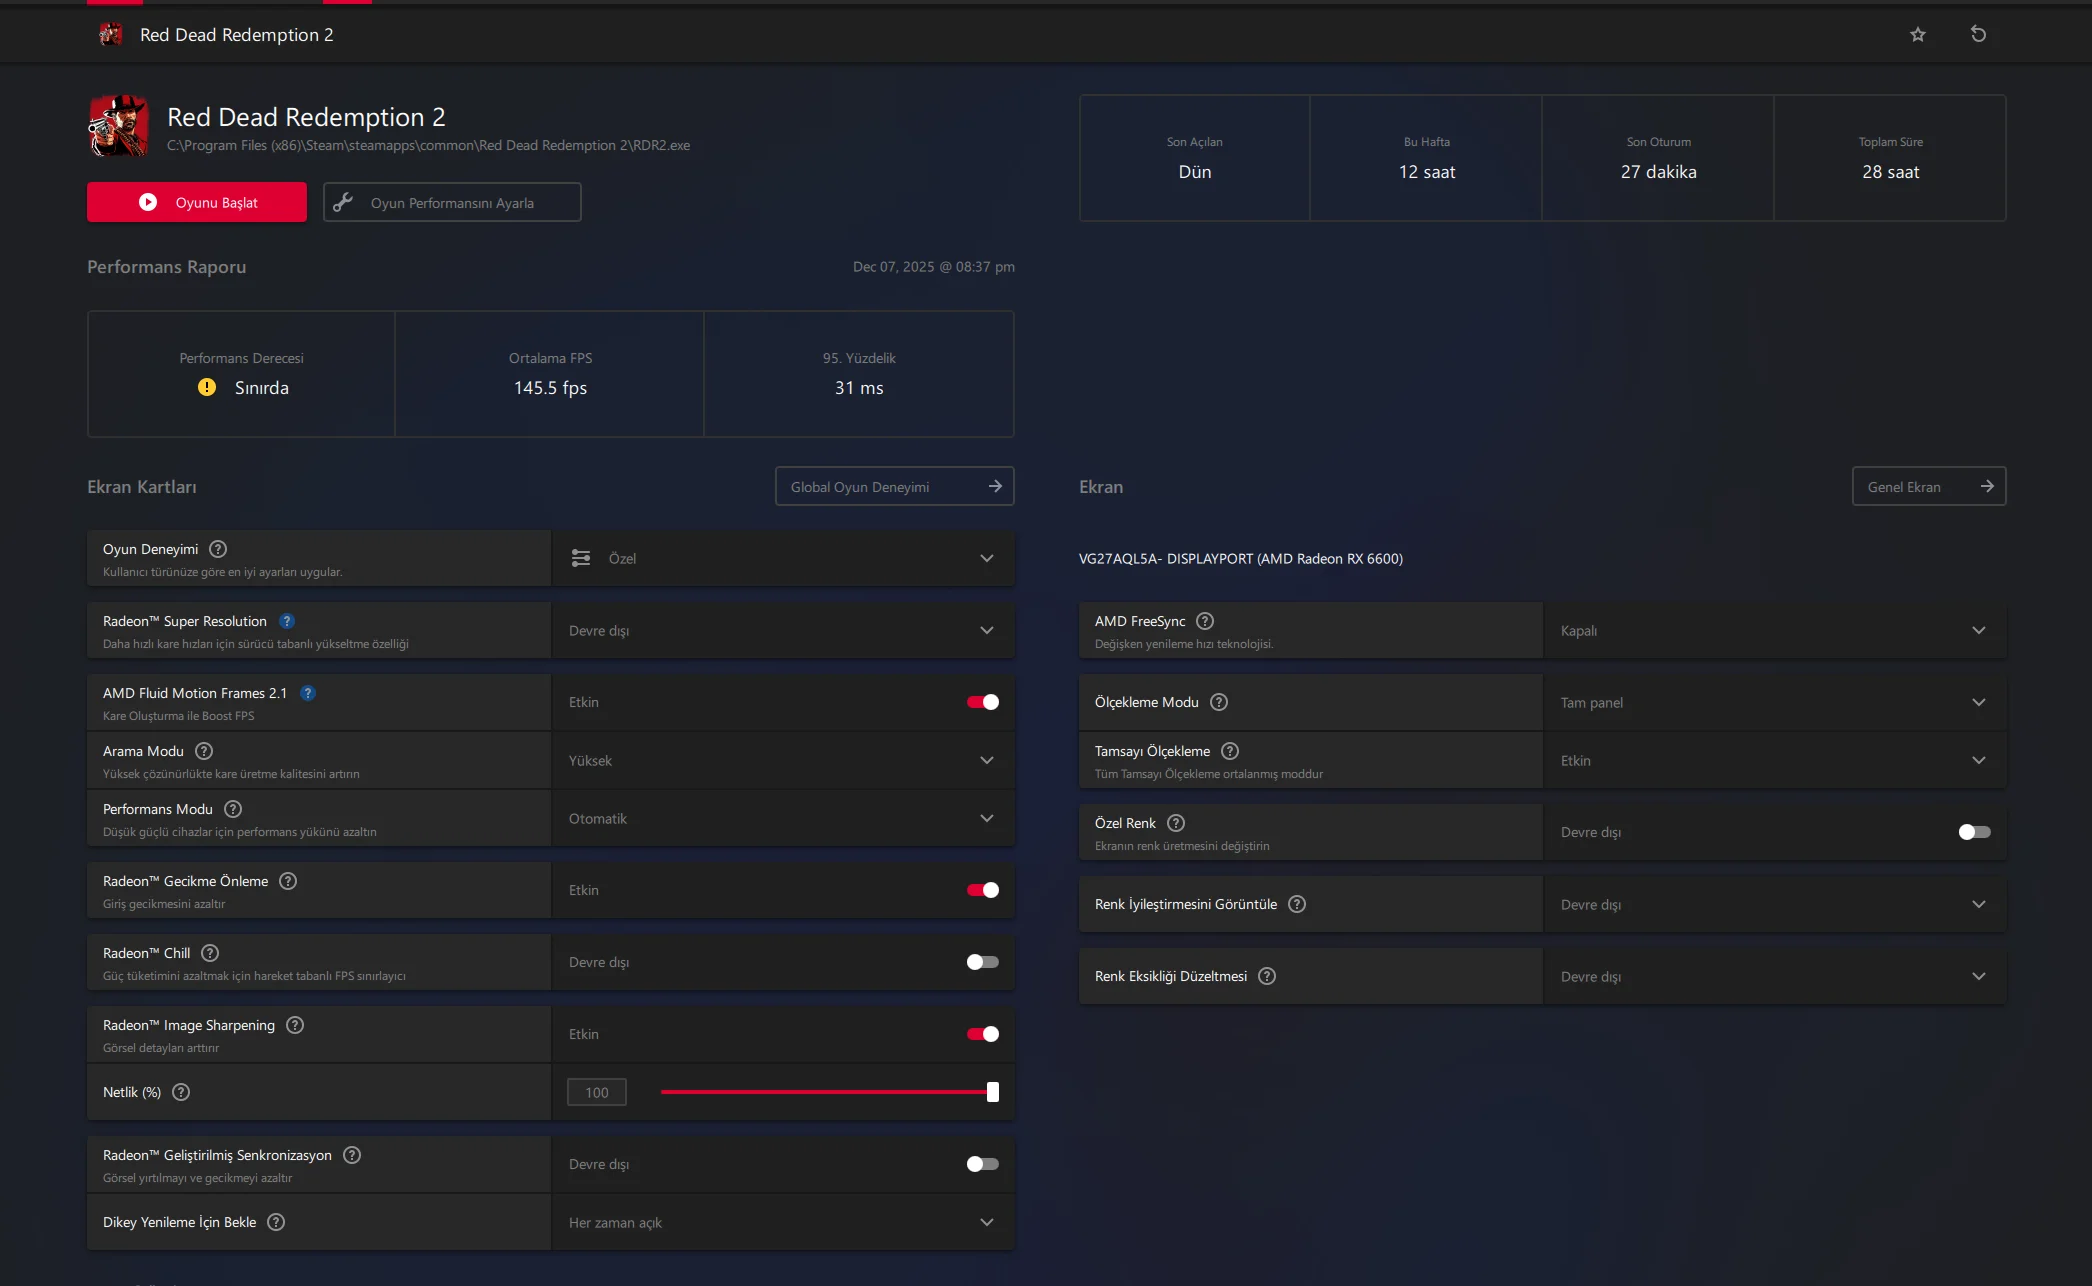Click the Netlik sharpness slider handle
The image size is (2092, 1286).
992,1092
